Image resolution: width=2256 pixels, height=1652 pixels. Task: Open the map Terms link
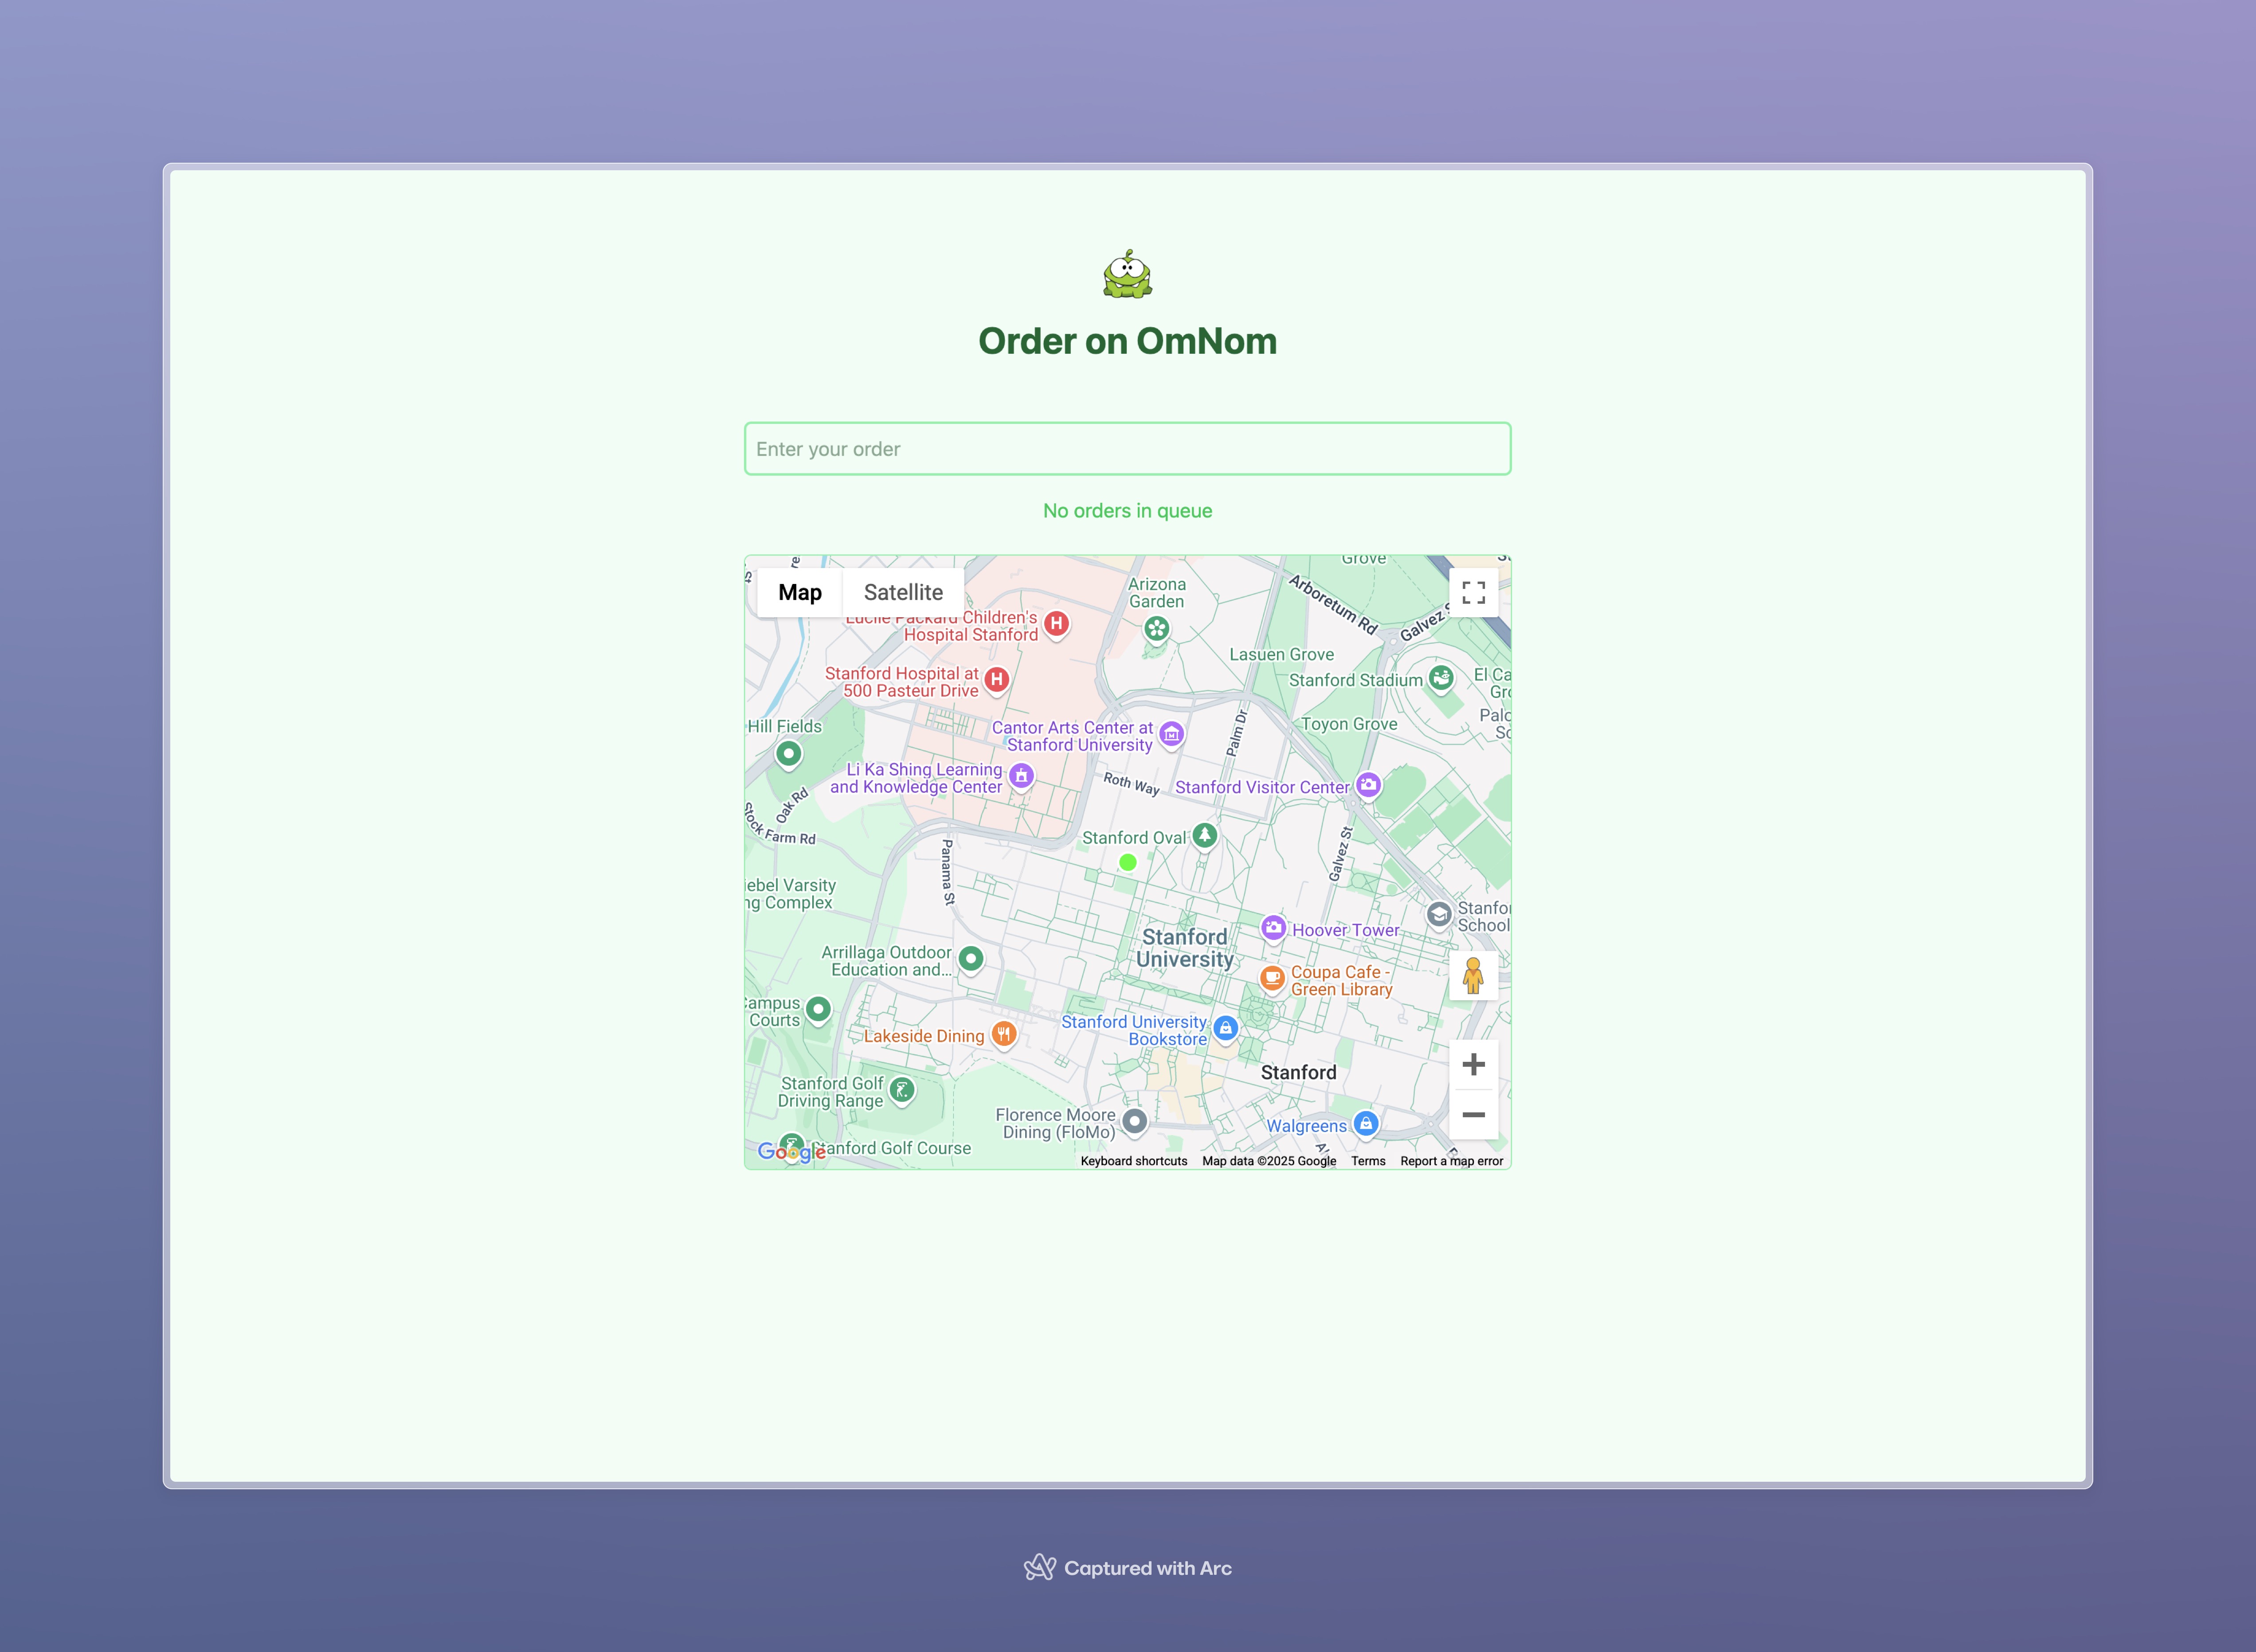(1367, 1161)
